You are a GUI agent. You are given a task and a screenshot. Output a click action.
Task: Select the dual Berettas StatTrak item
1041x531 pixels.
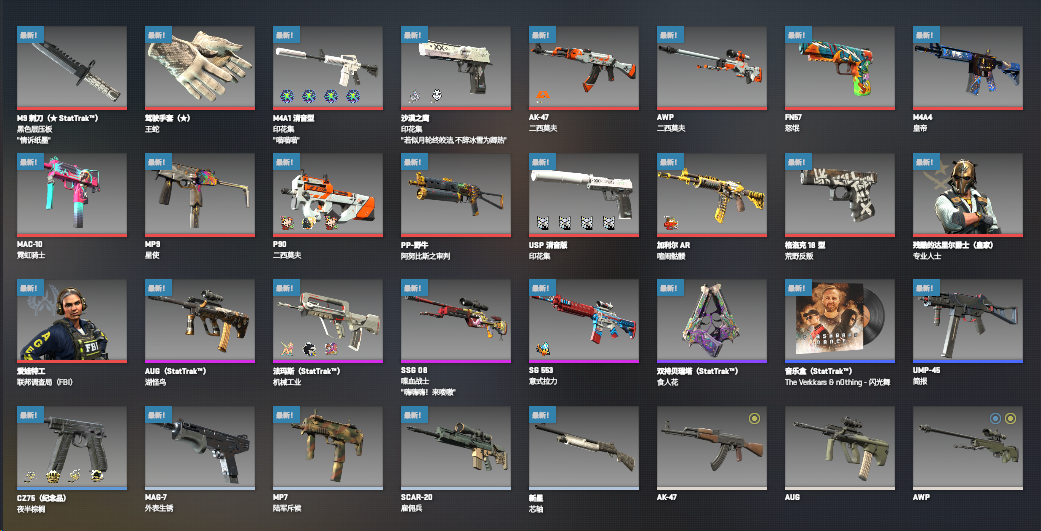pos(712,321)
